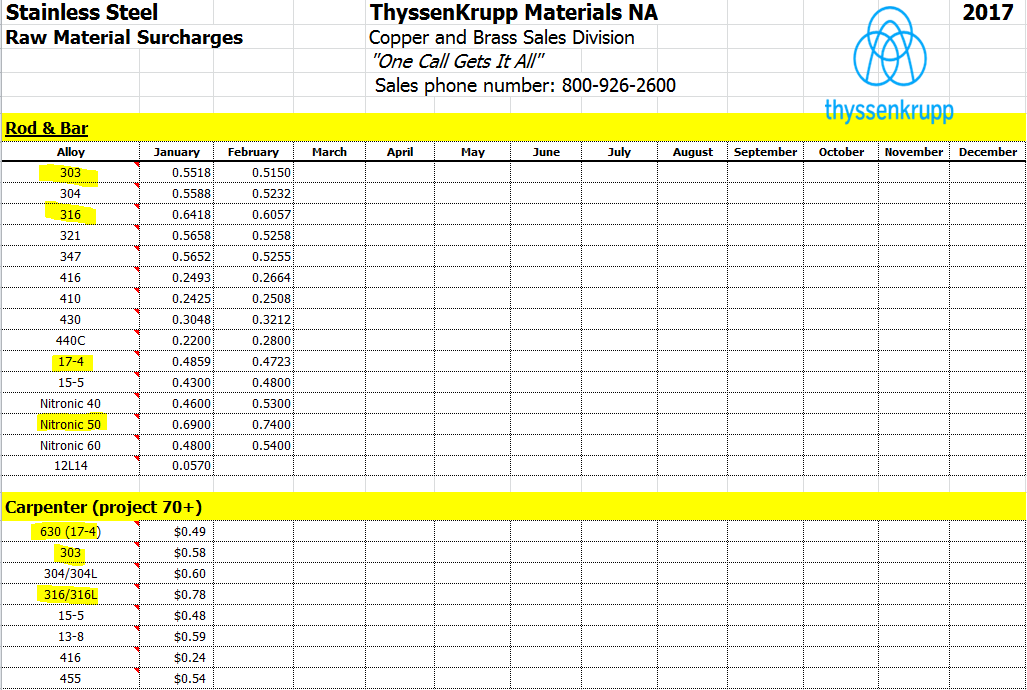Click the 304/304L Carpenter alloy cell
1027x690 pixels.
point(70,574)
